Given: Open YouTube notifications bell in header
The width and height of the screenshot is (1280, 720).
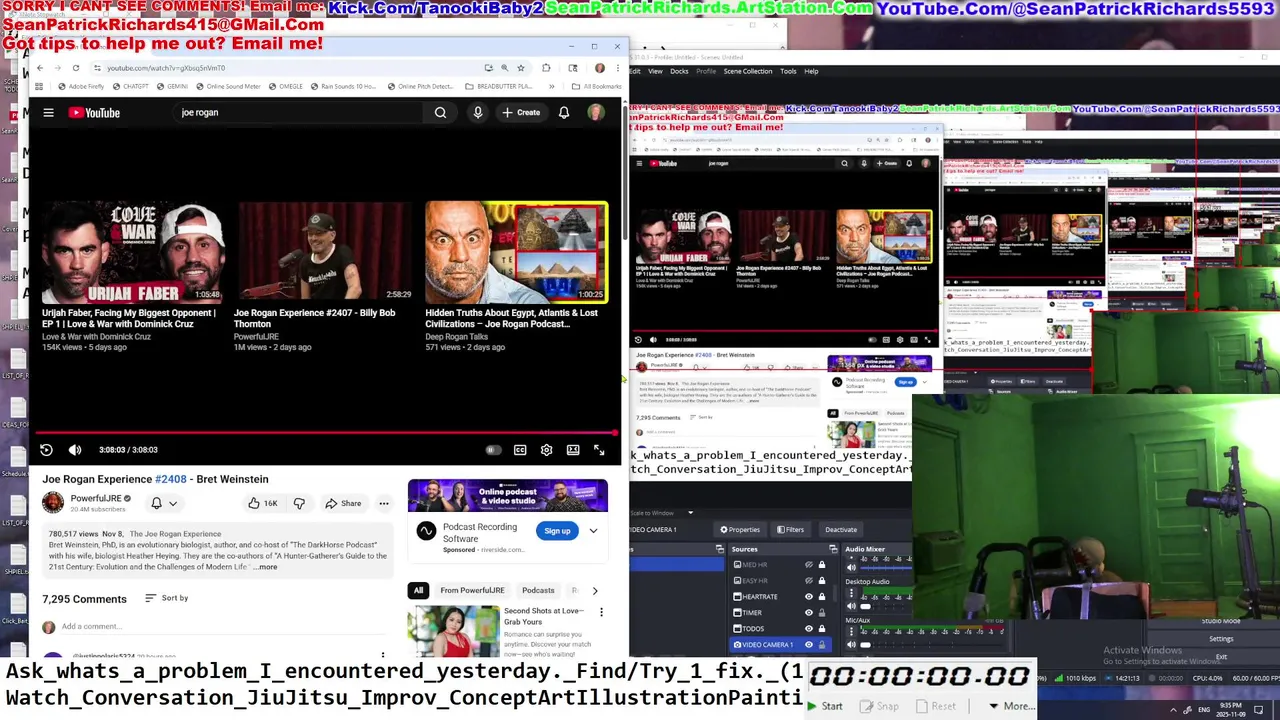Looking at the screenshot, I should pos(564,113).
